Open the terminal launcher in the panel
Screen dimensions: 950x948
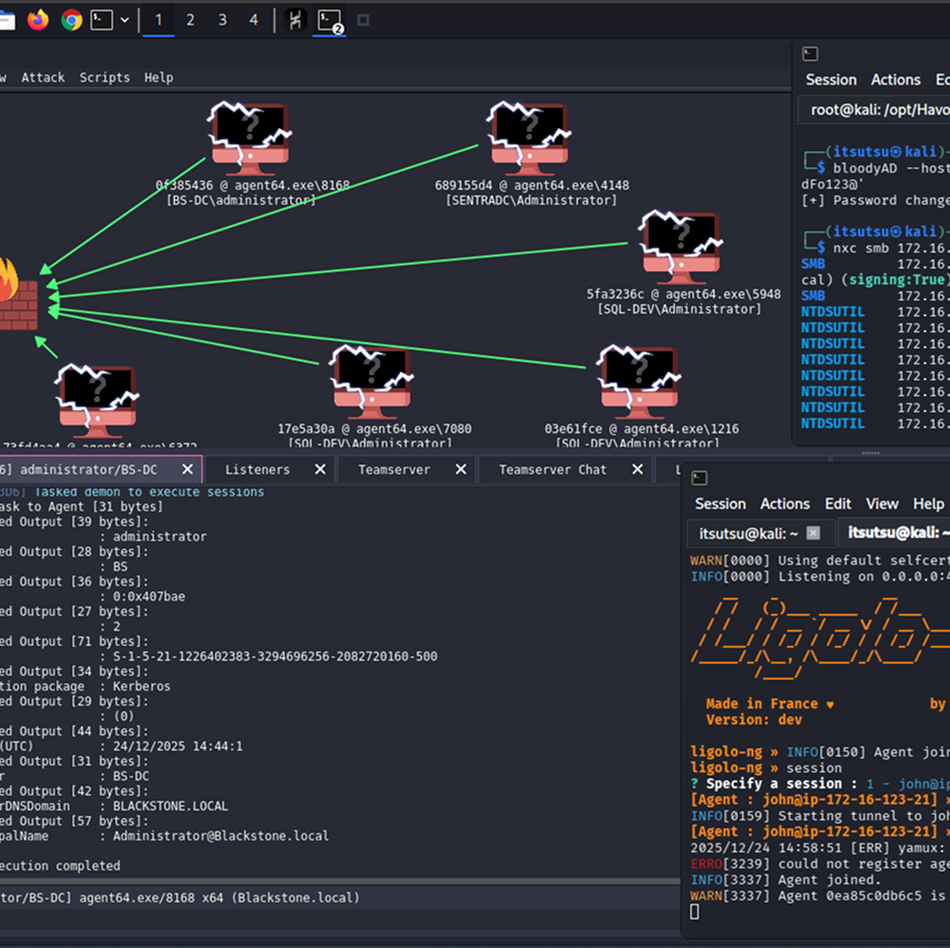[101, 20]
